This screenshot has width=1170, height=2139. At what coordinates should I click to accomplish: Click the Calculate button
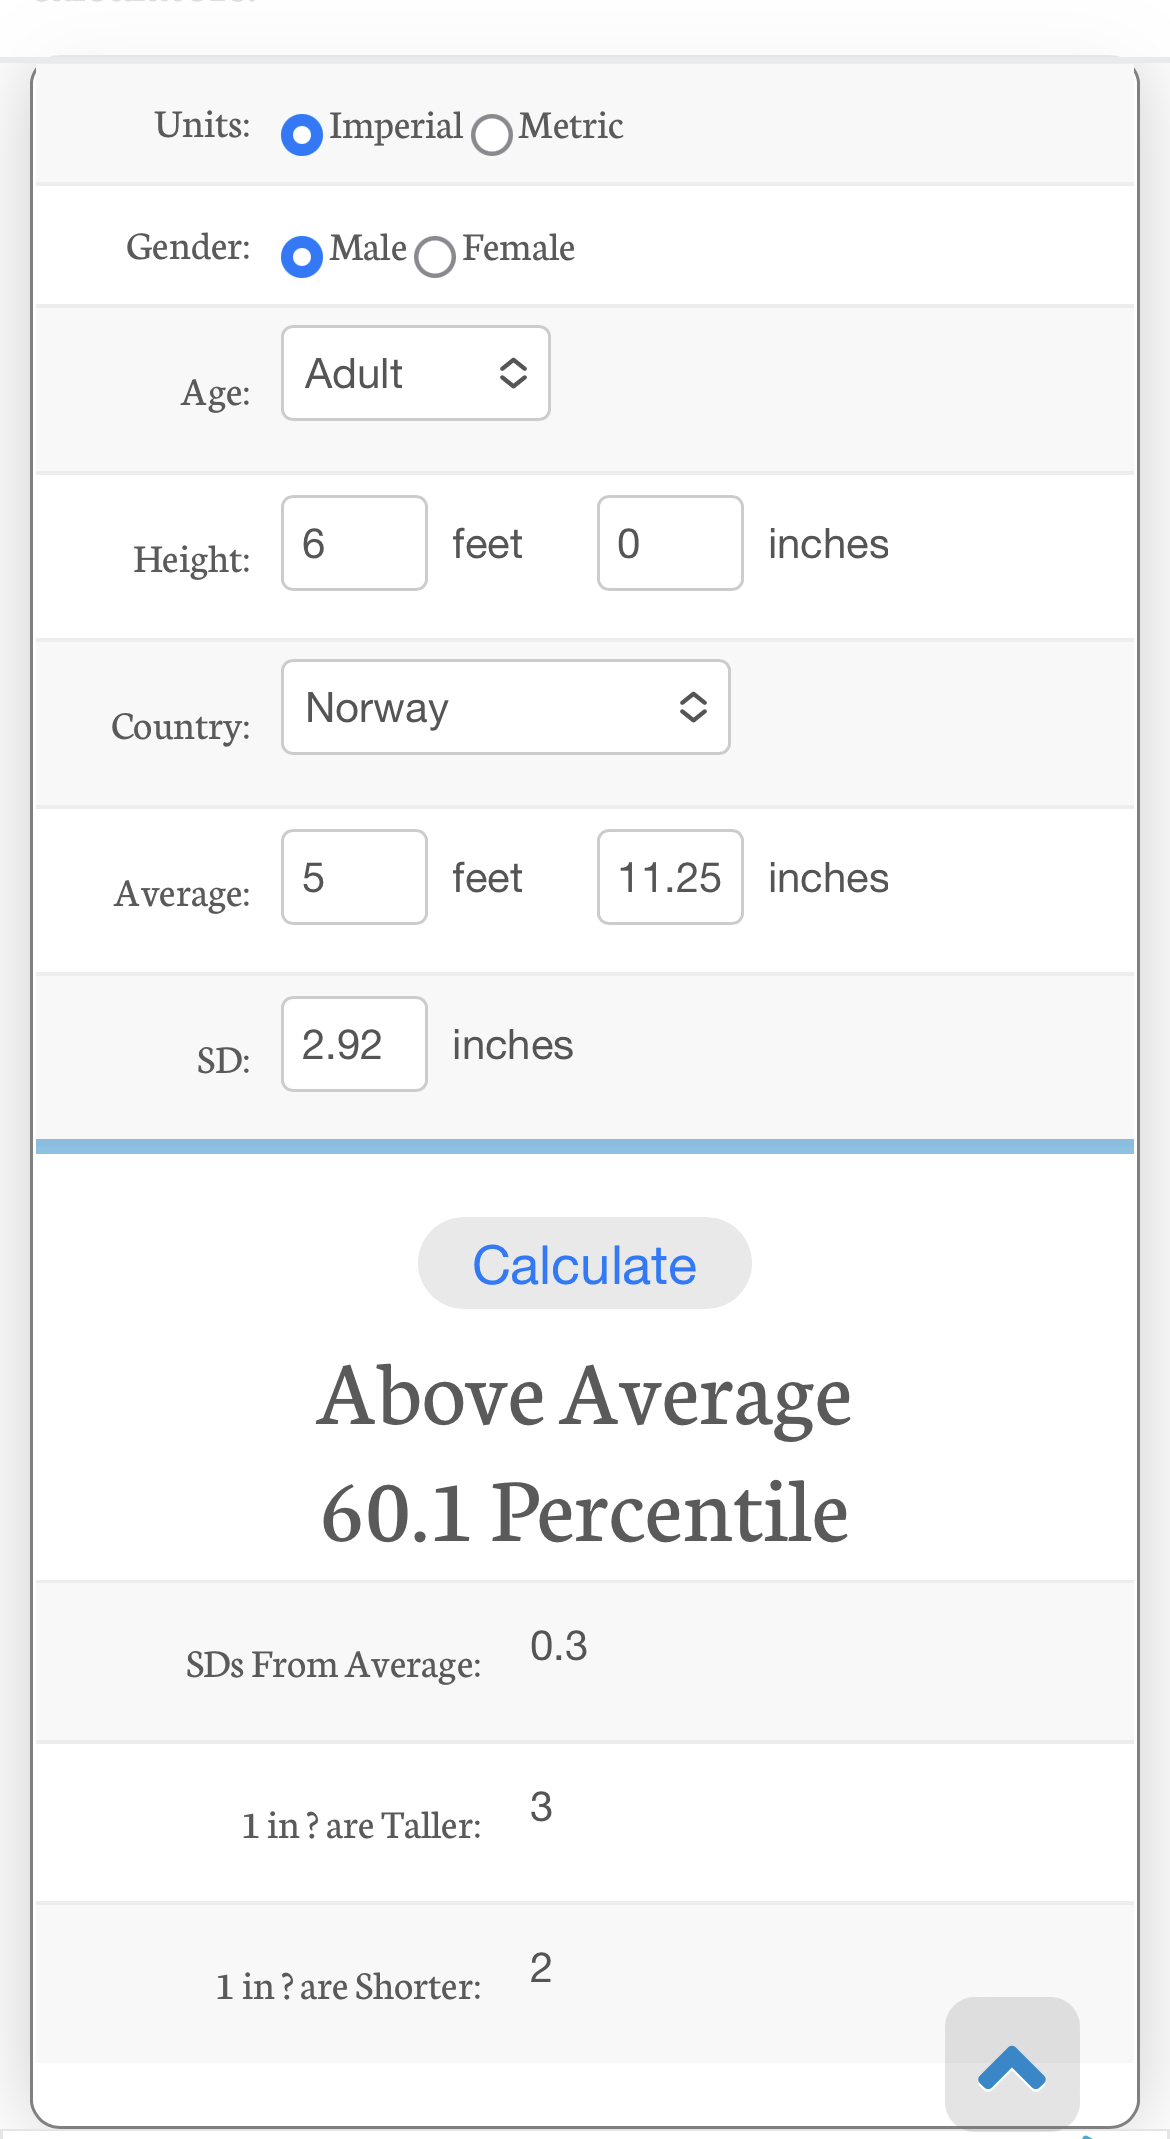(x=585, y=1263)
